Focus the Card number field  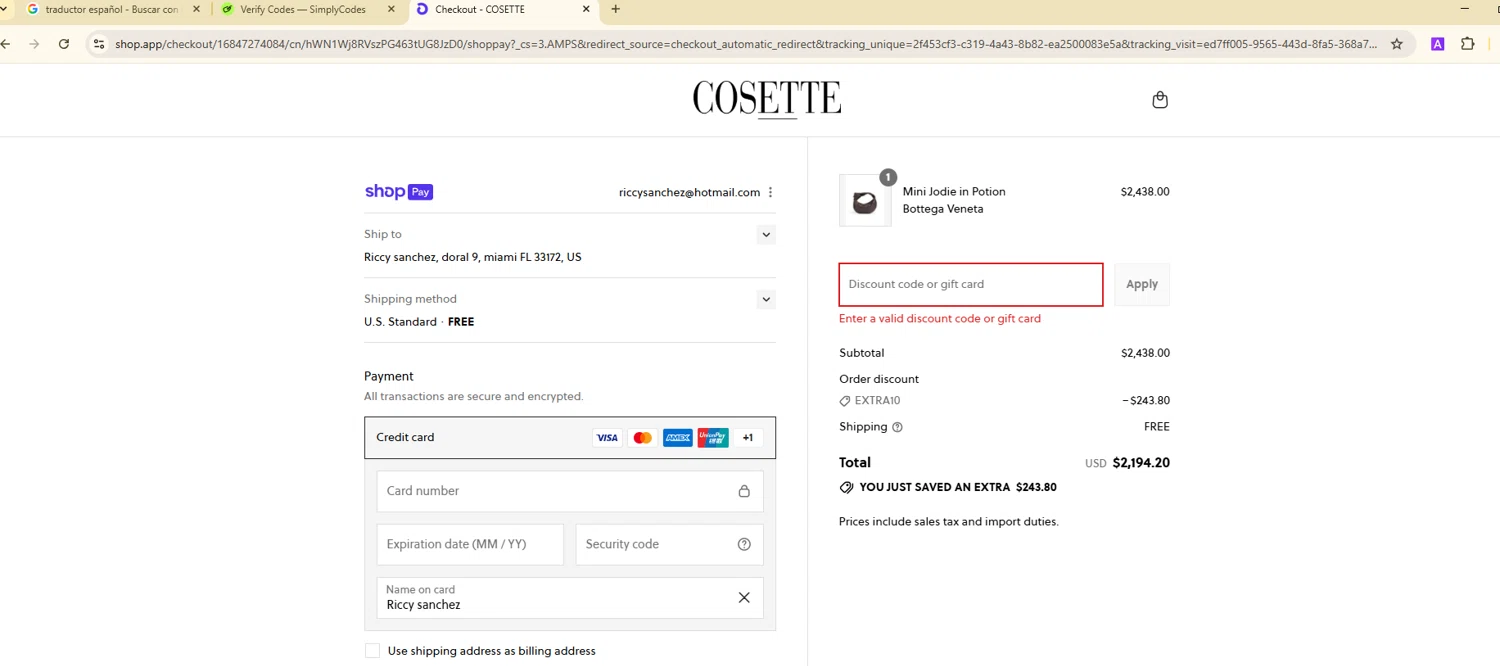pos(570,491)
